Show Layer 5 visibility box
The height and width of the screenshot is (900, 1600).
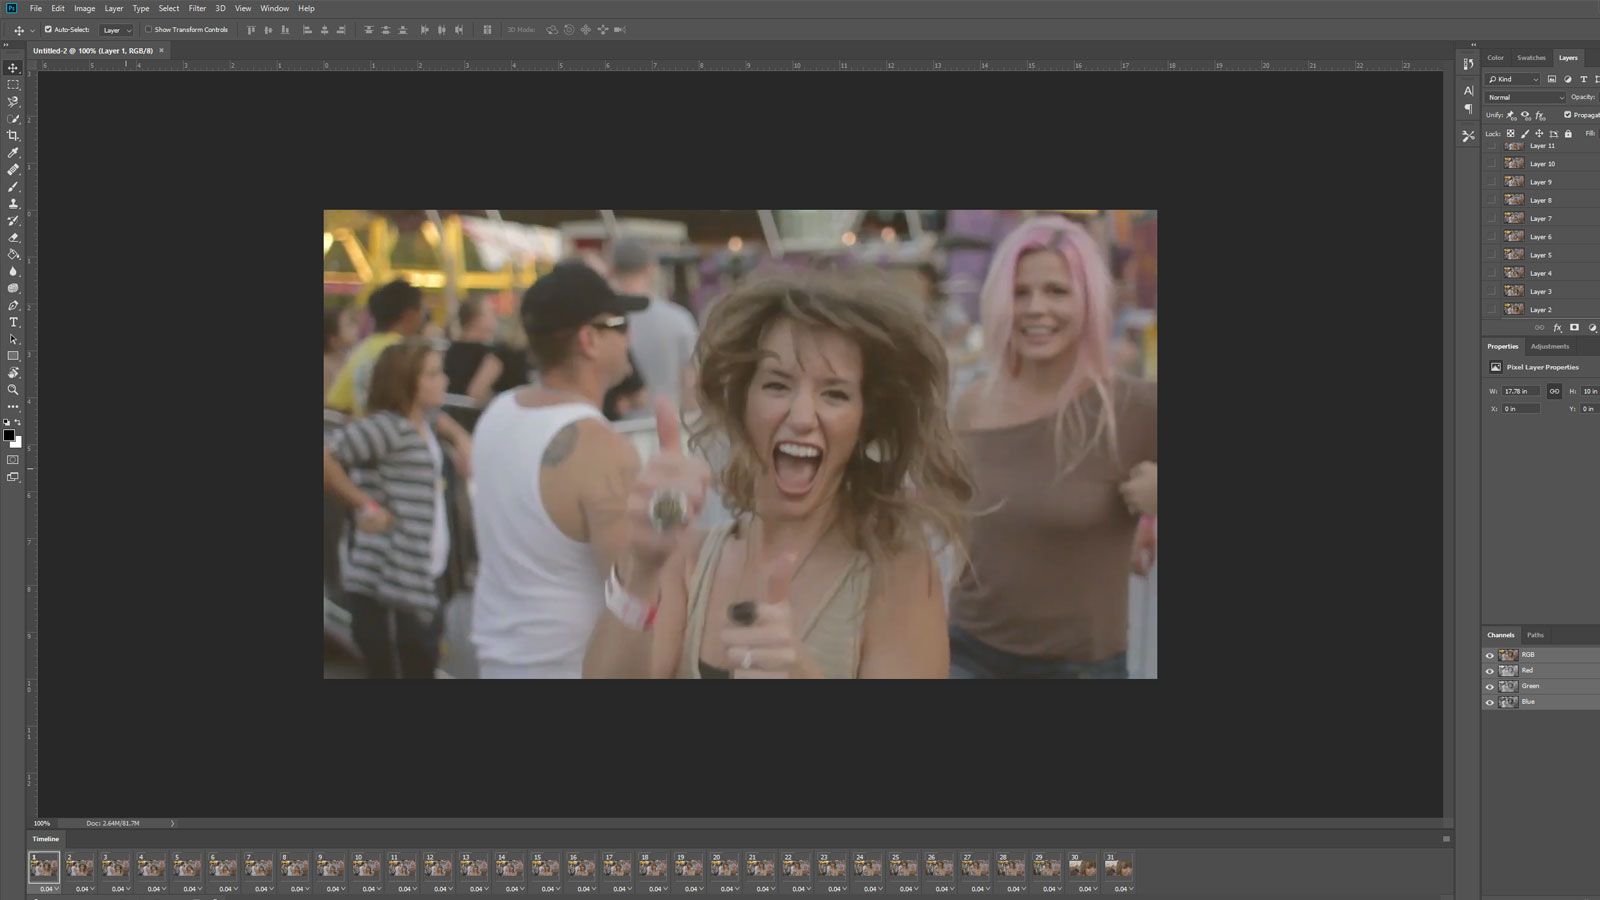coord(1491,255)
